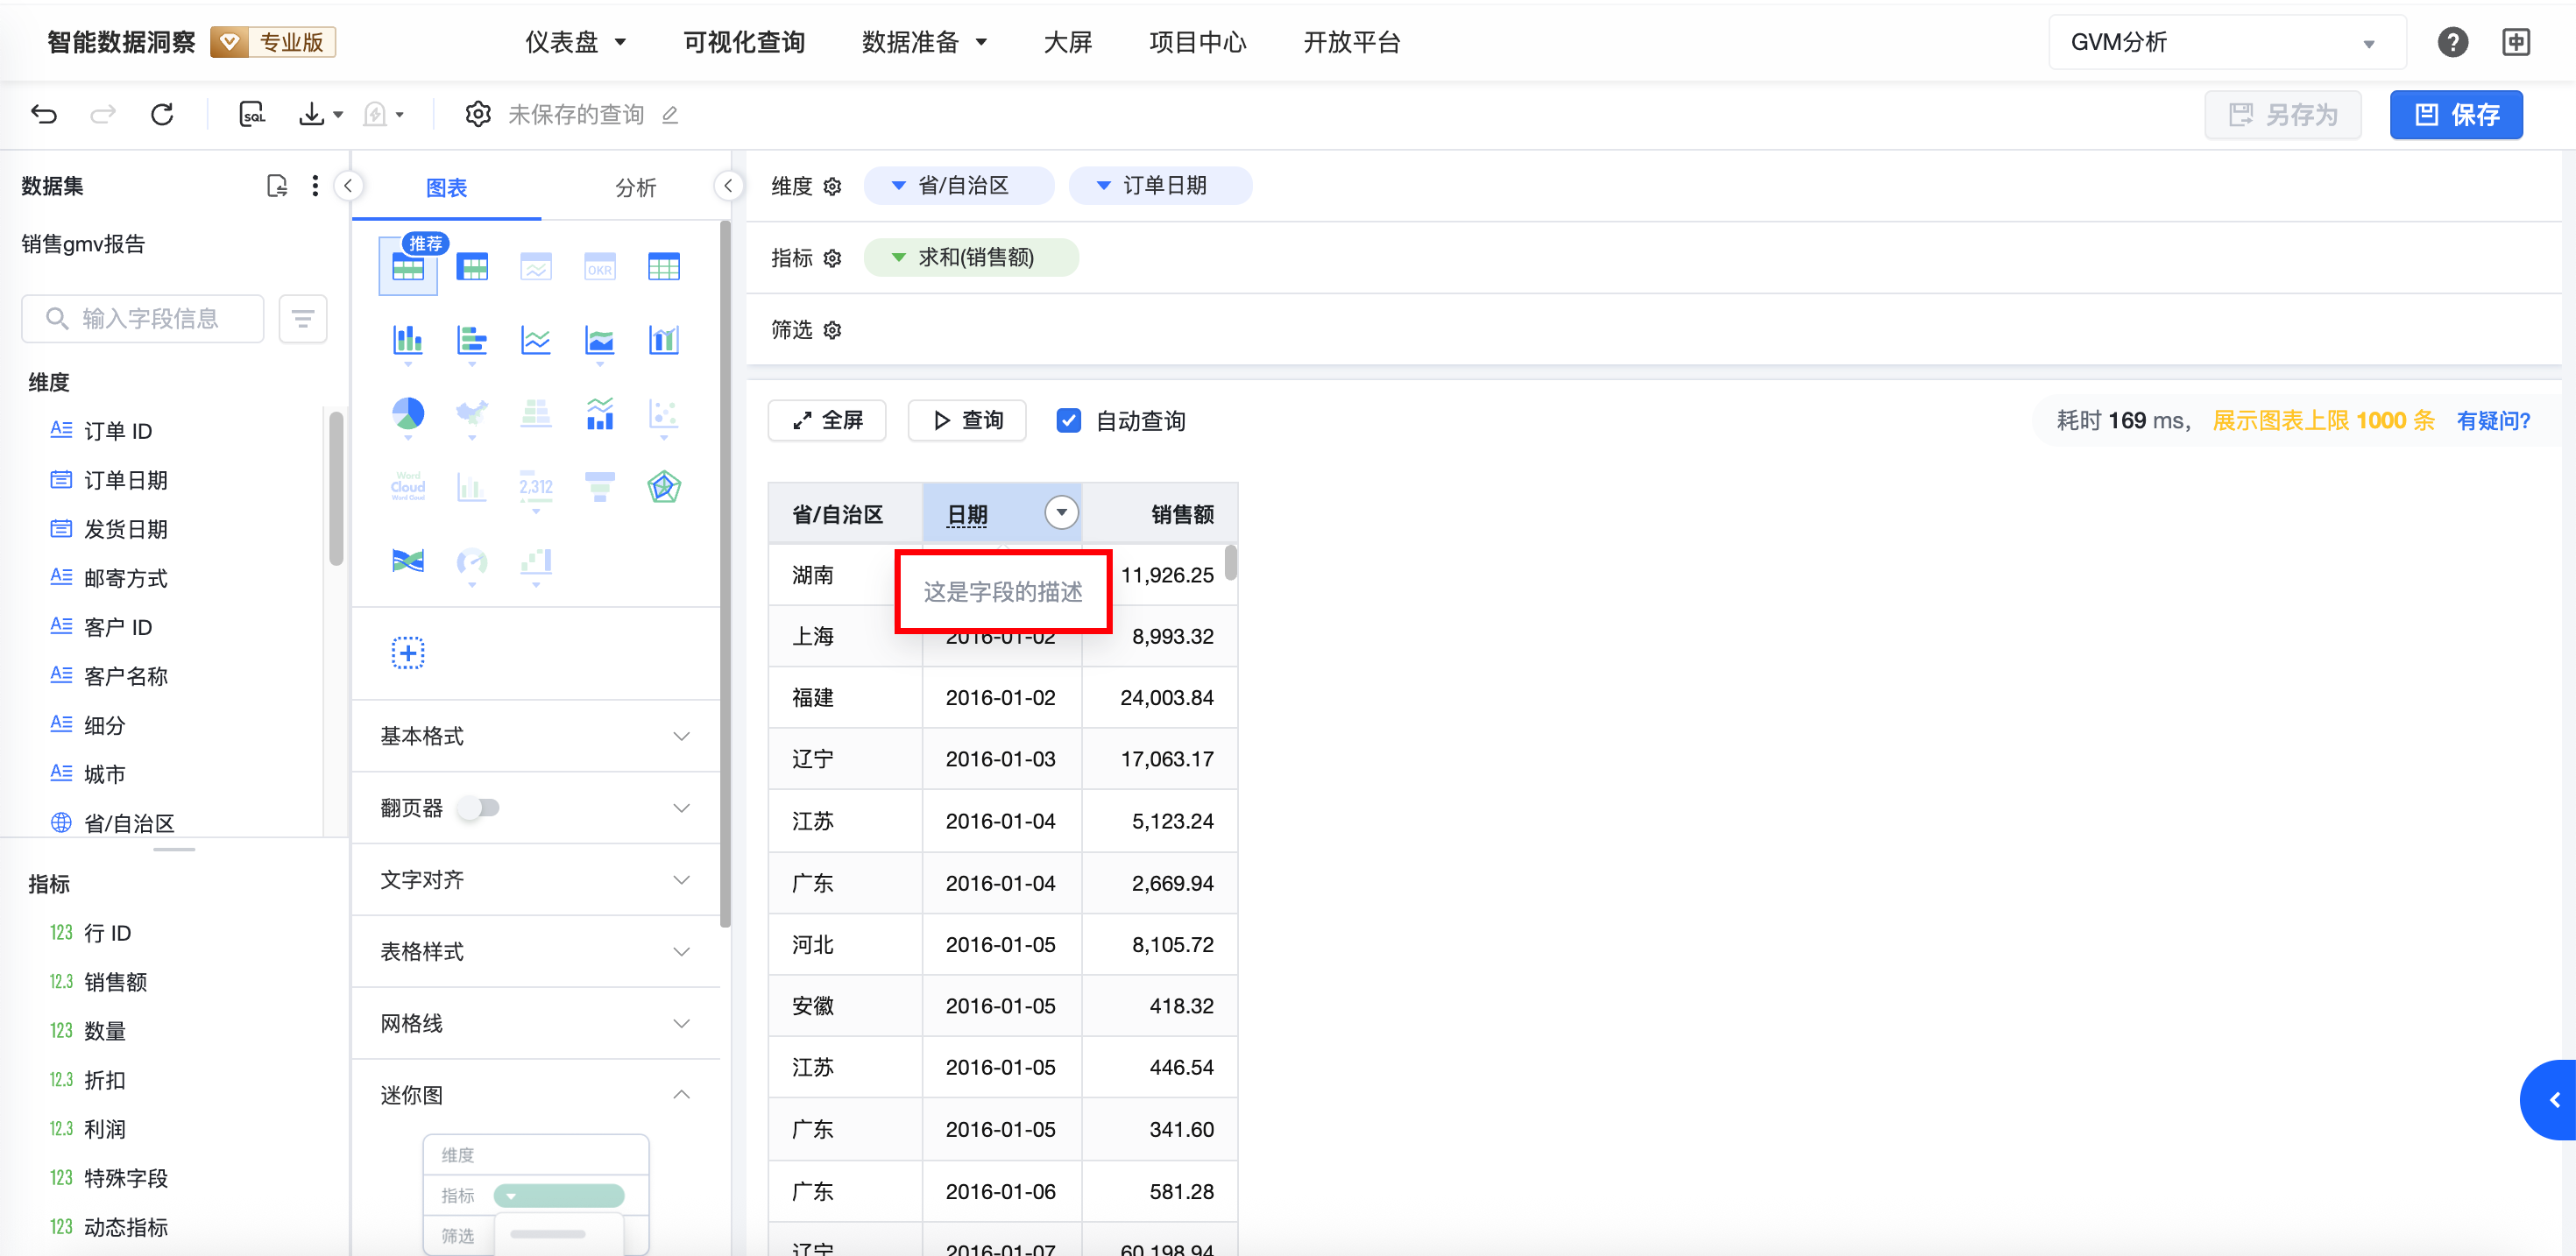
Task: Toggle the 自动查询 checkbox
Action: click(x=1069, y=421)
